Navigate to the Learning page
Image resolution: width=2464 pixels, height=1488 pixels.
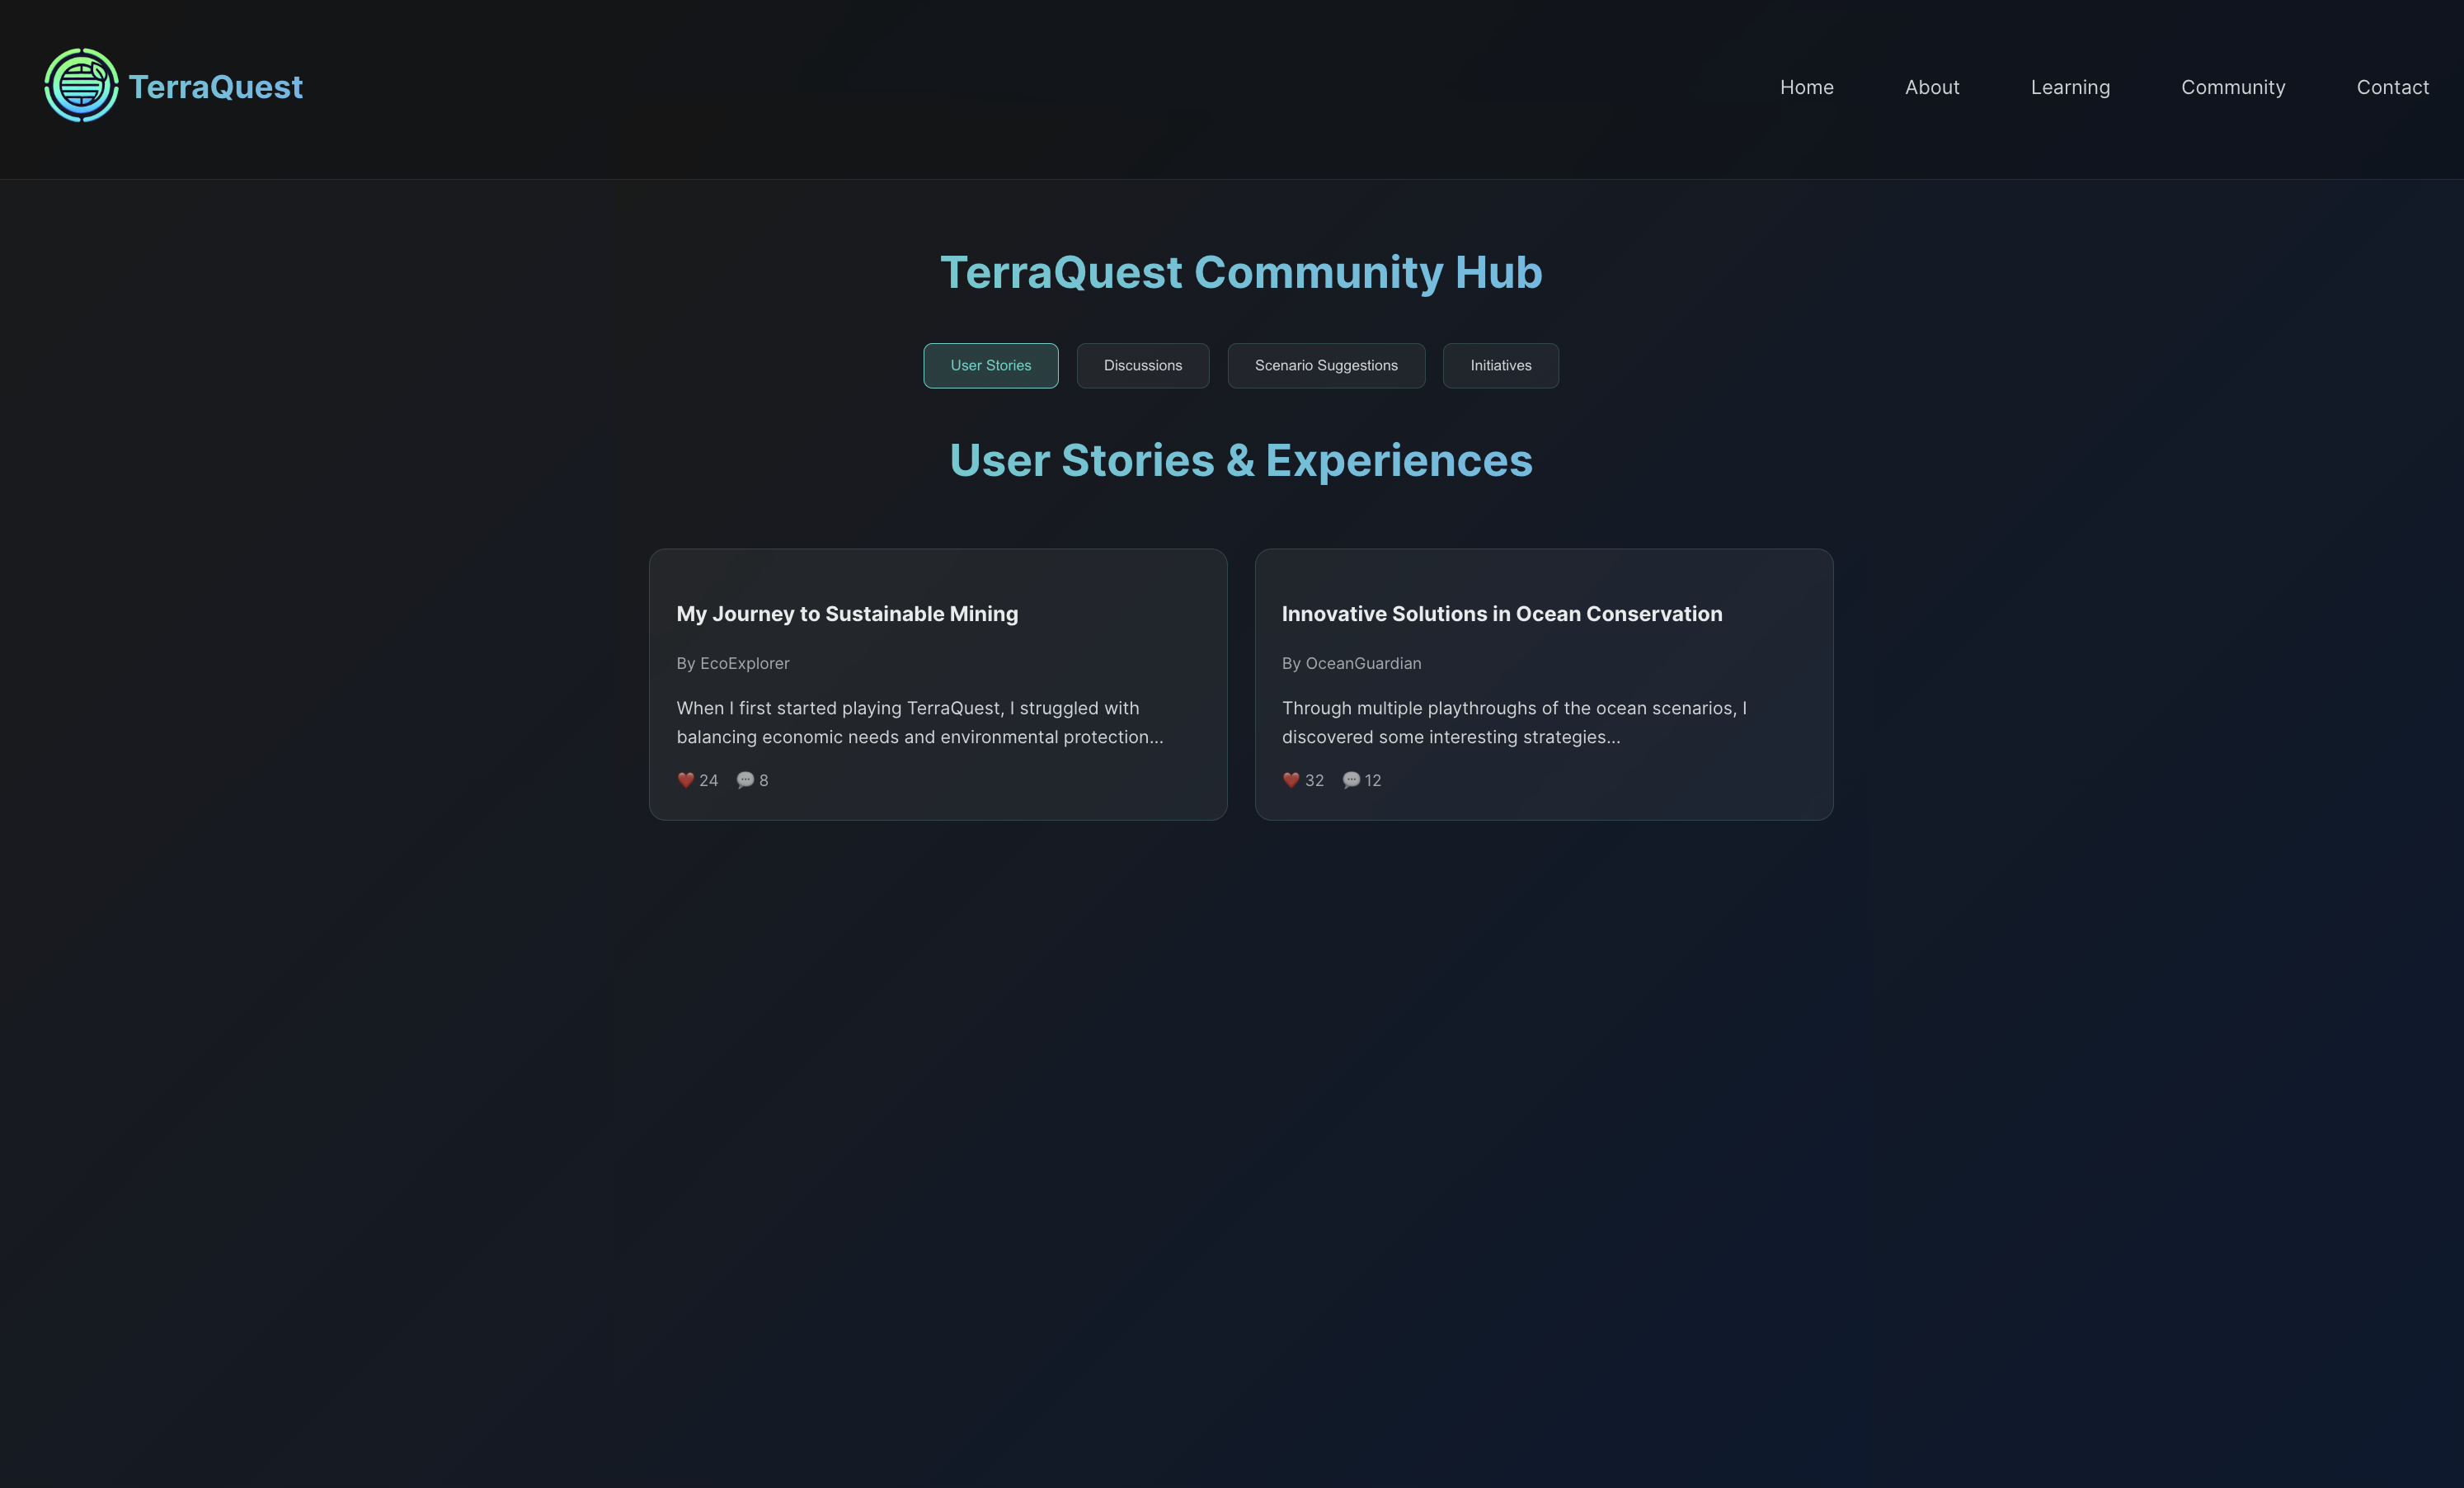[x=2070, y=88]
